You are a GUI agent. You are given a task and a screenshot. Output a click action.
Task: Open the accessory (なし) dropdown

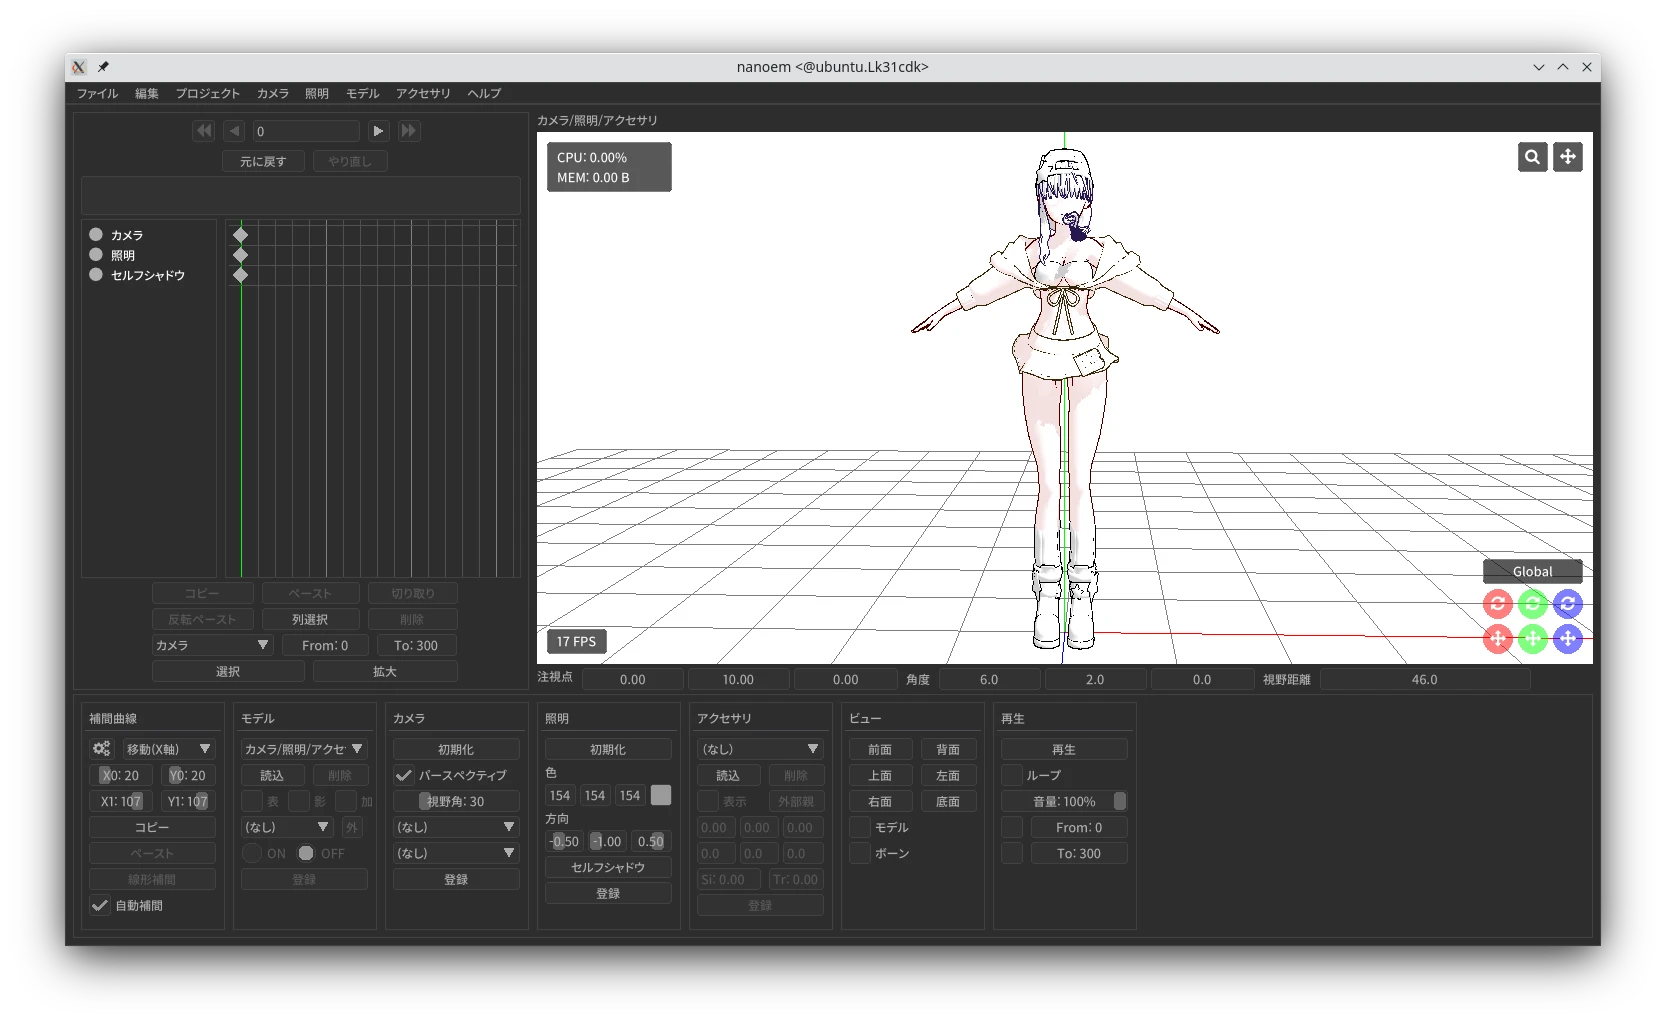[x=760, y=749]
